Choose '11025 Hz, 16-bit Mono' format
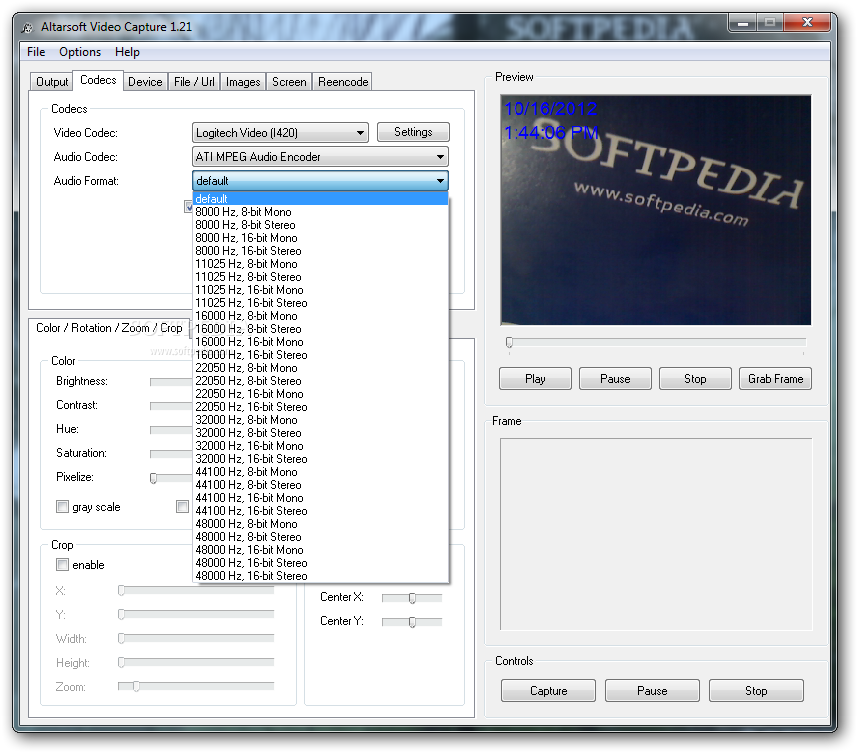The height and width of the screenshot is (753, 858). click(320, 290)
